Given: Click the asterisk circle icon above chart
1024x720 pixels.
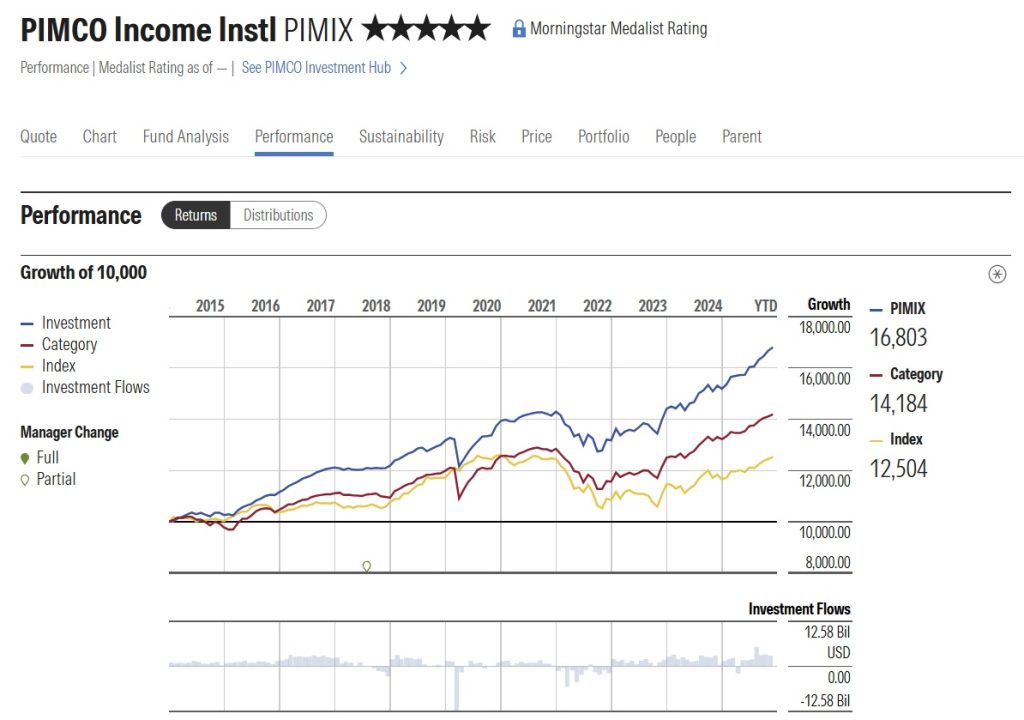Looking at the screenshot, I should tap(997, 274).
